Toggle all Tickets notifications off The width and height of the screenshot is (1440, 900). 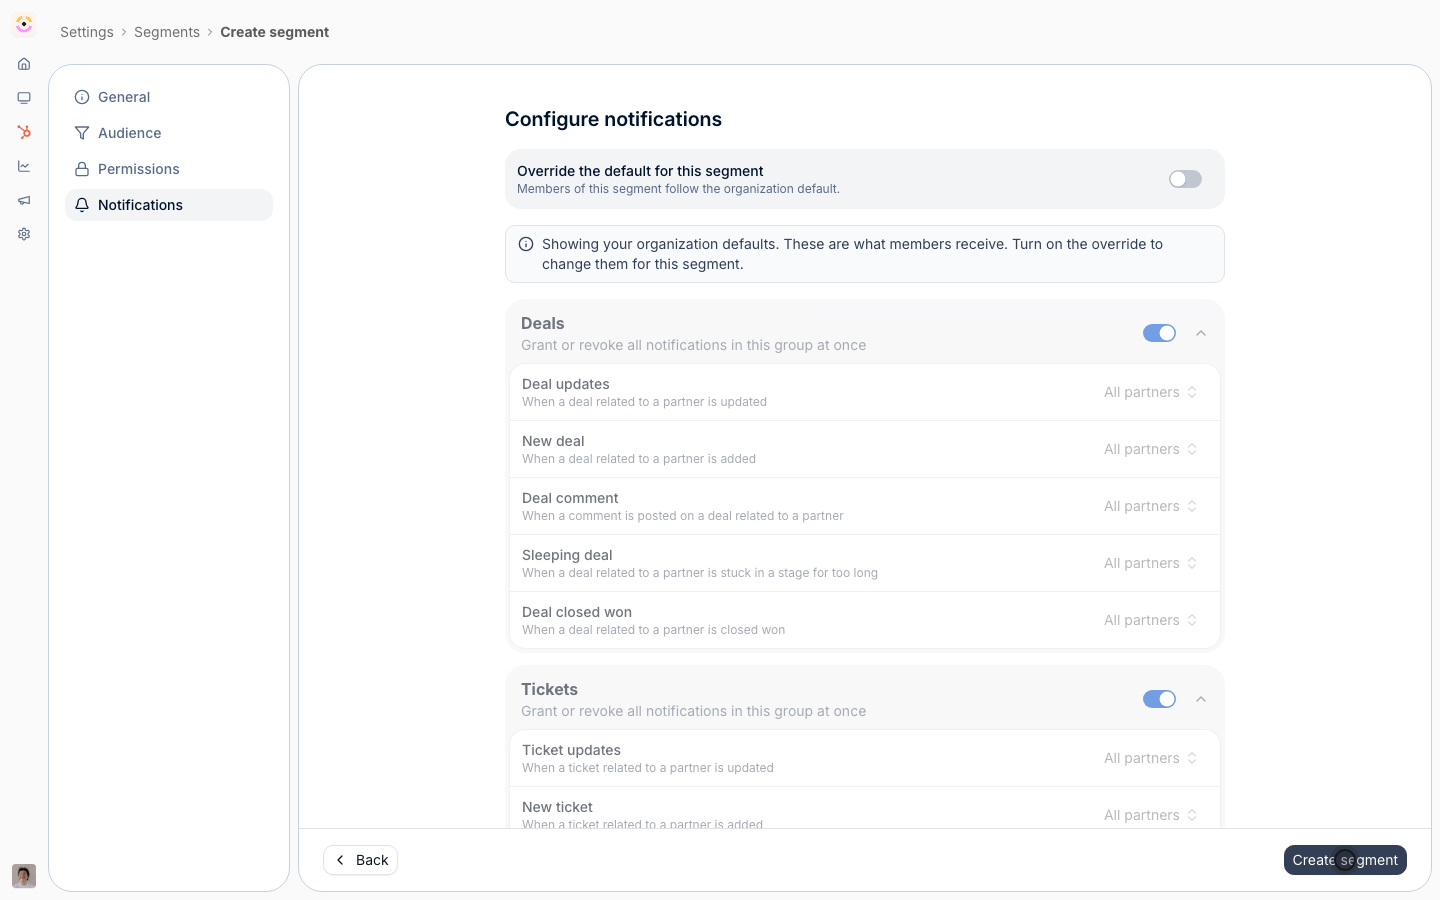point(1159,699)
